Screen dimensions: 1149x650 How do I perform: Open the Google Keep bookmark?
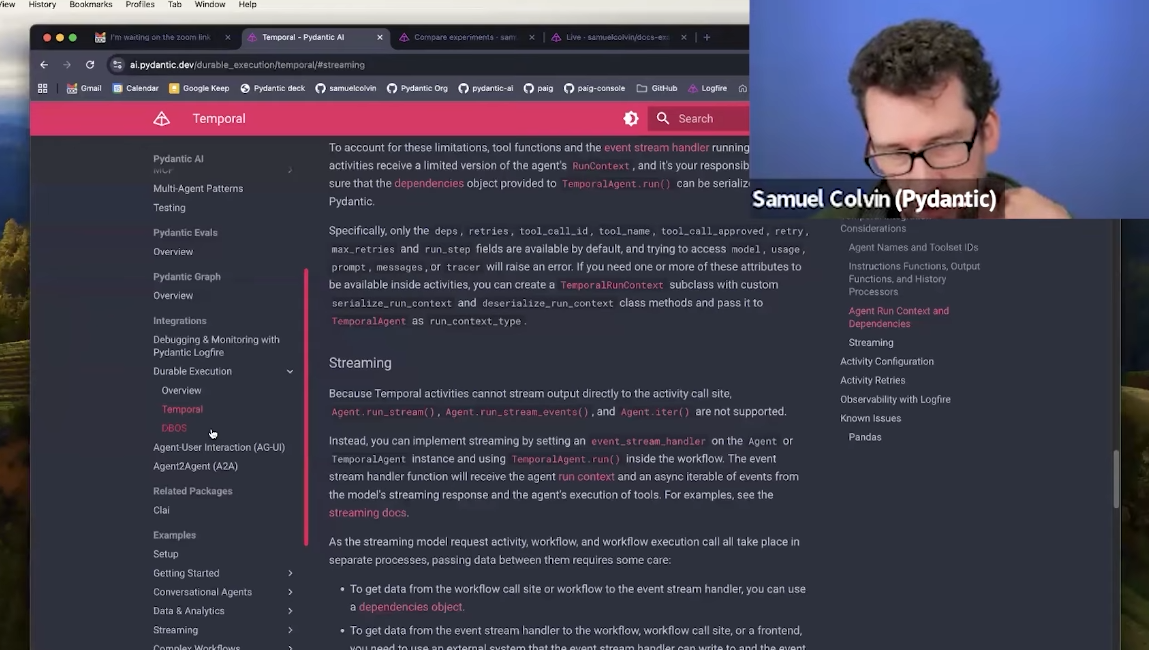(199, 88)
